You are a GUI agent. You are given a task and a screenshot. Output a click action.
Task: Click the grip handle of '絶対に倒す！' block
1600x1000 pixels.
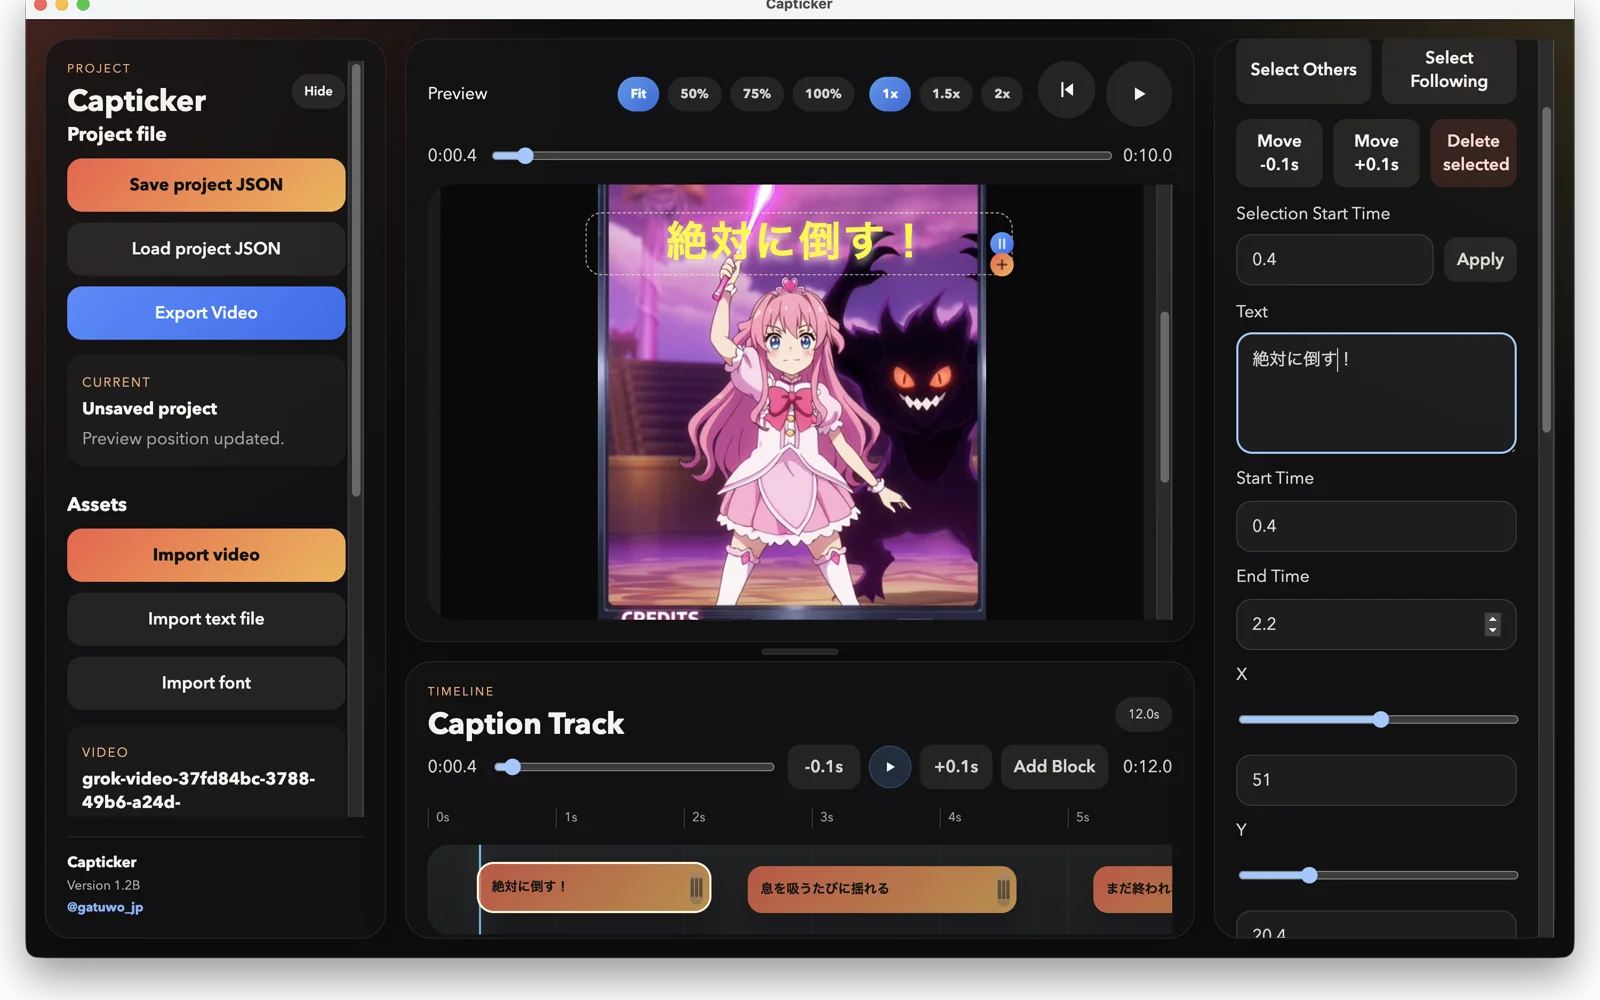(696, 888)
